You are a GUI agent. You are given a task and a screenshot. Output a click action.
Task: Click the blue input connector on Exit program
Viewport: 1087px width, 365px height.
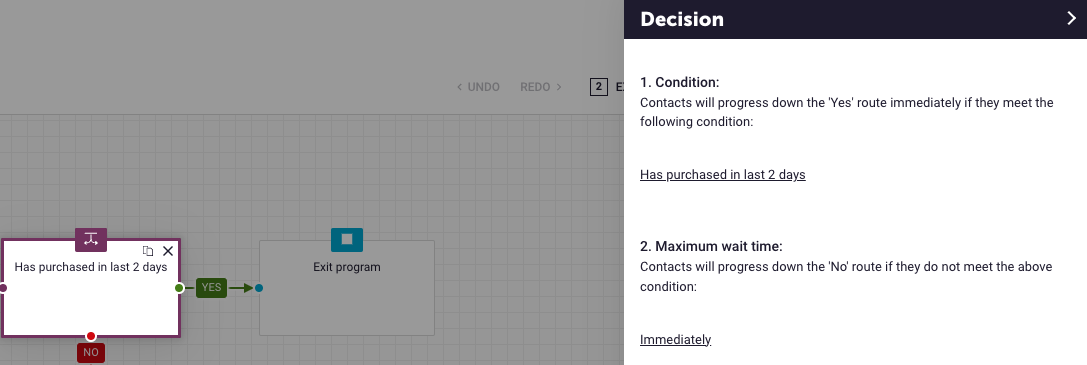click(259, 287)
